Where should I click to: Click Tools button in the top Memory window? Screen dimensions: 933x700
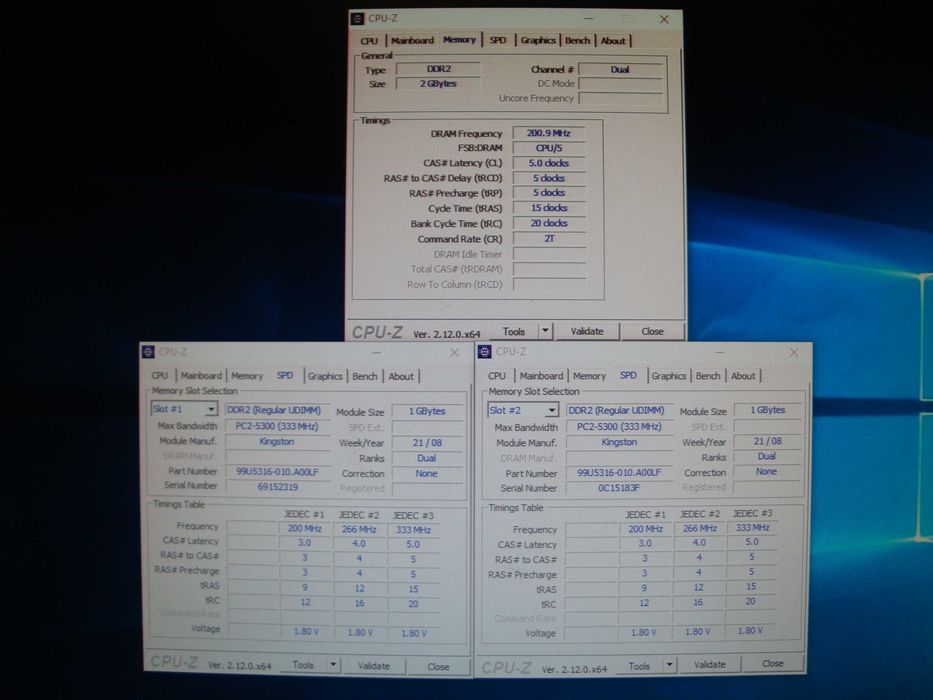click(514, 332)
